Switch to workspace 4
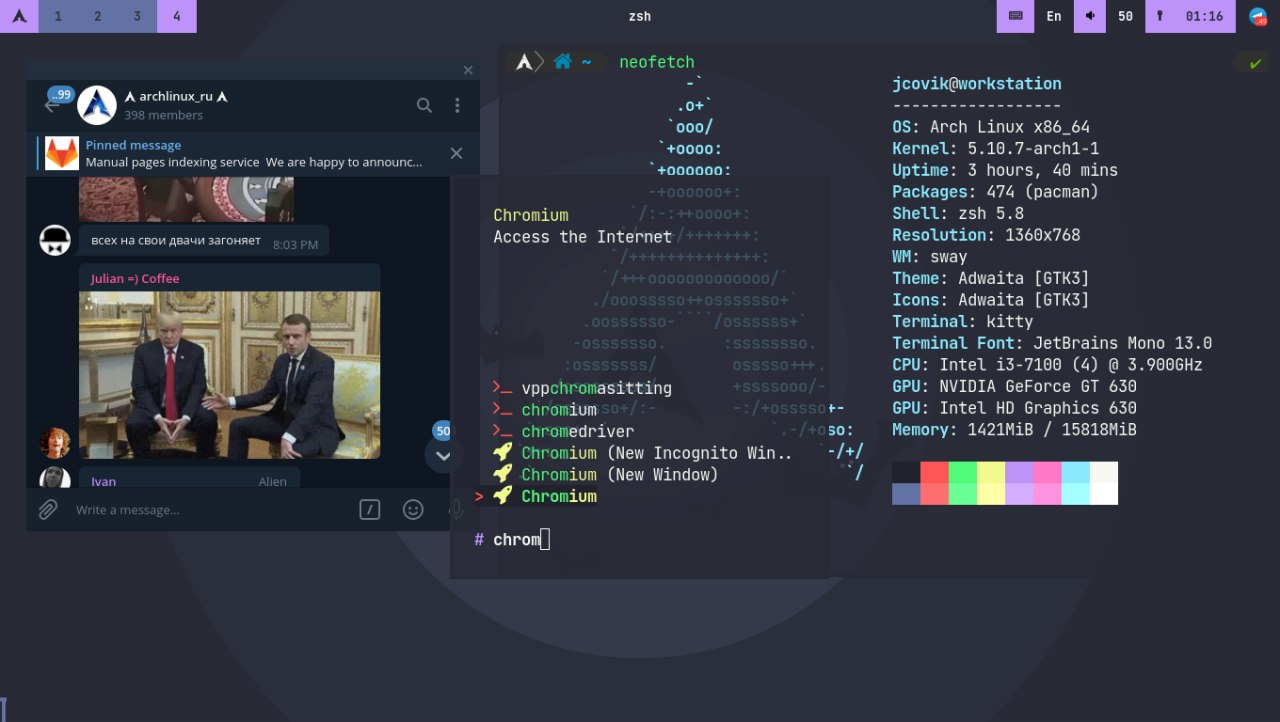Image resolution: width=1280 pixels, height=722 pixels. coord(177,16)
